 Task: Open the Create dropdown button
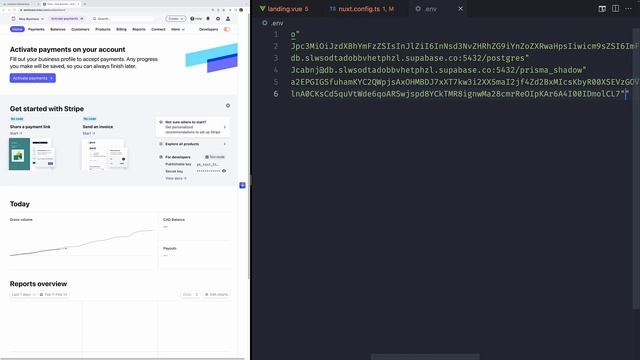tap(176, 19)
